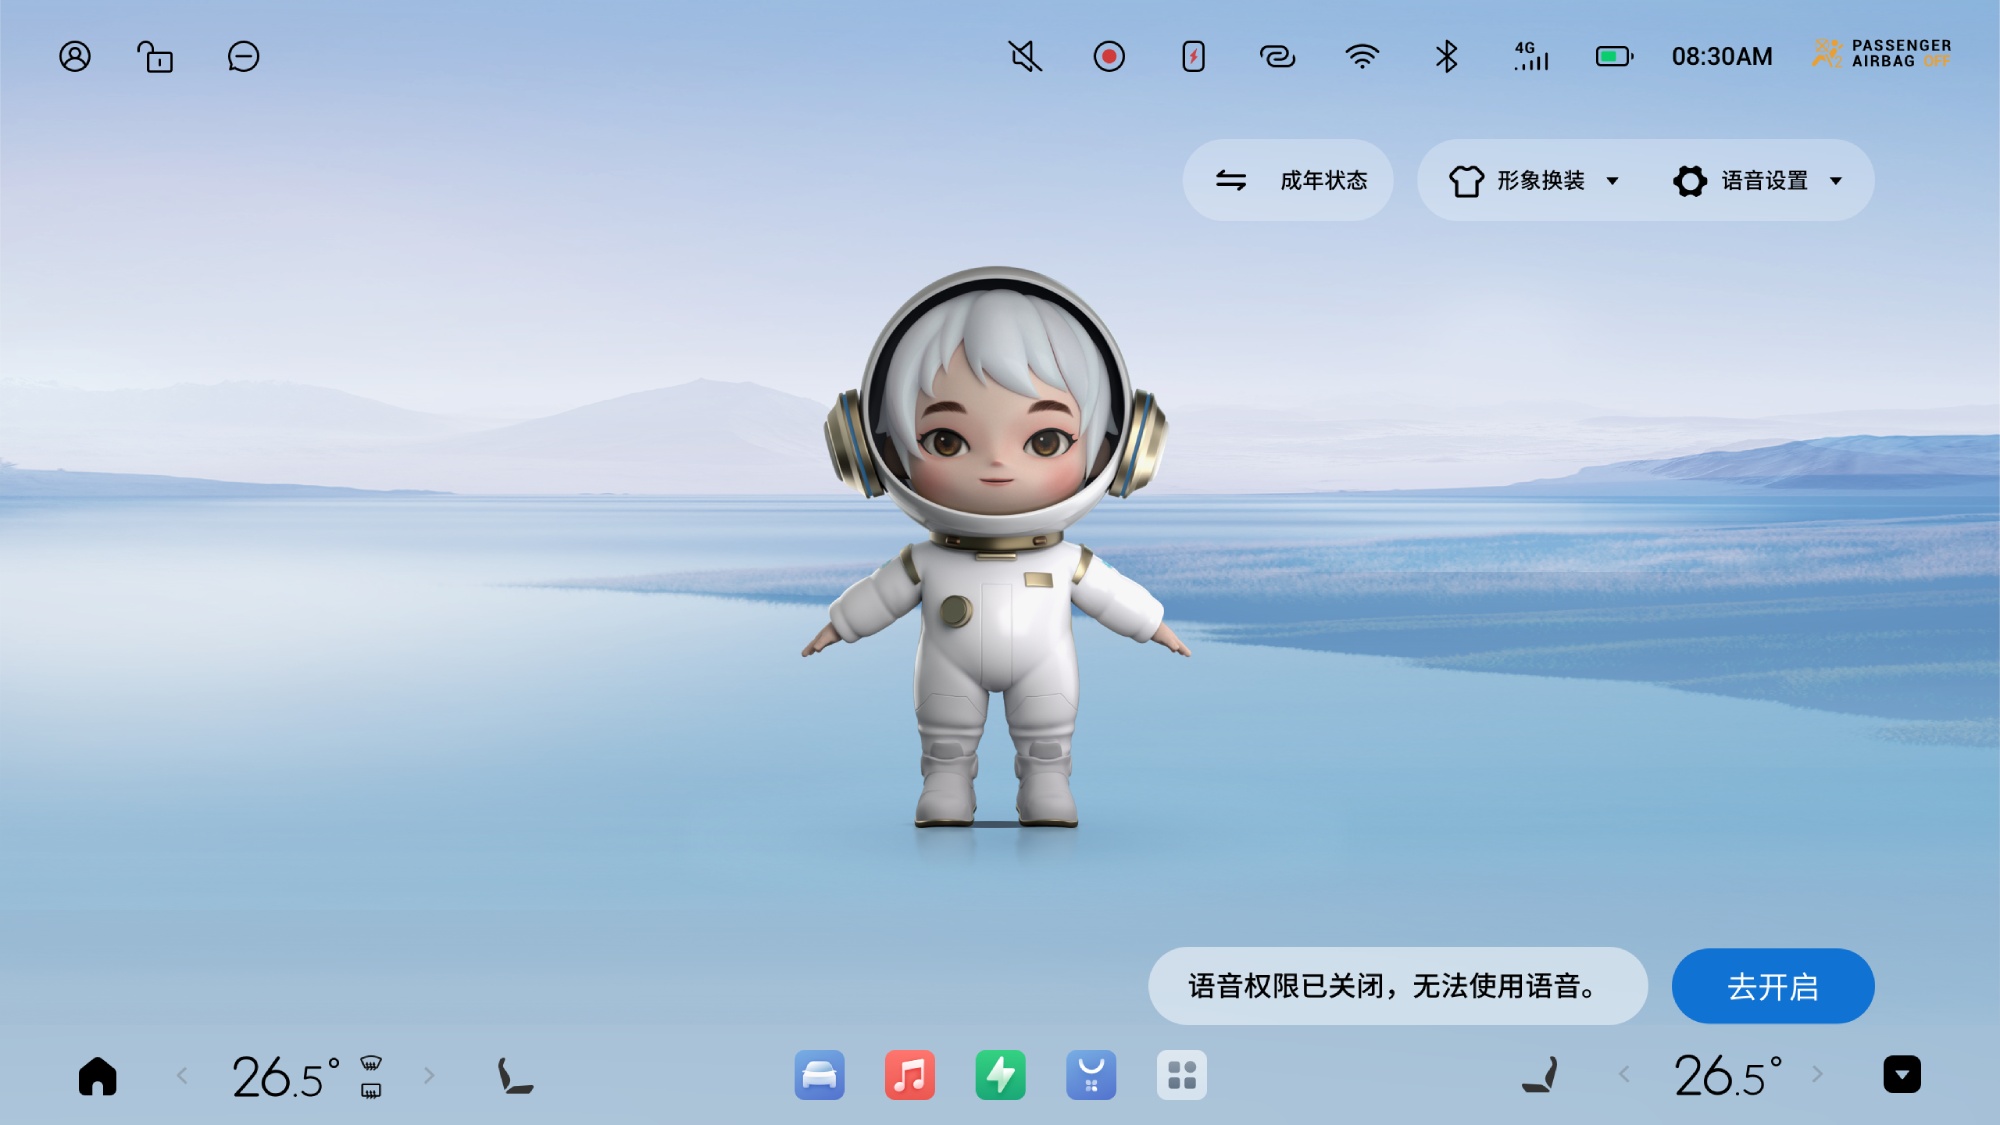
Task: Click the 去开启 button
Action: (1772, 987)
